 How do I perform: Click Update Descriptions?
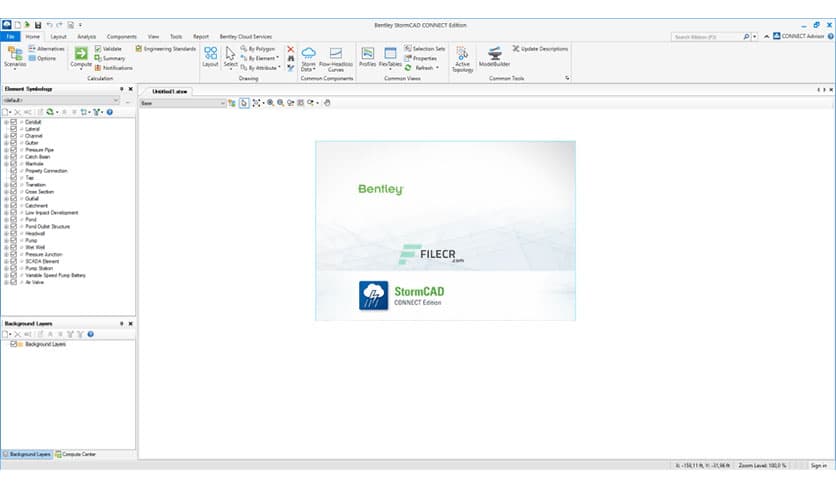point(540,49)
